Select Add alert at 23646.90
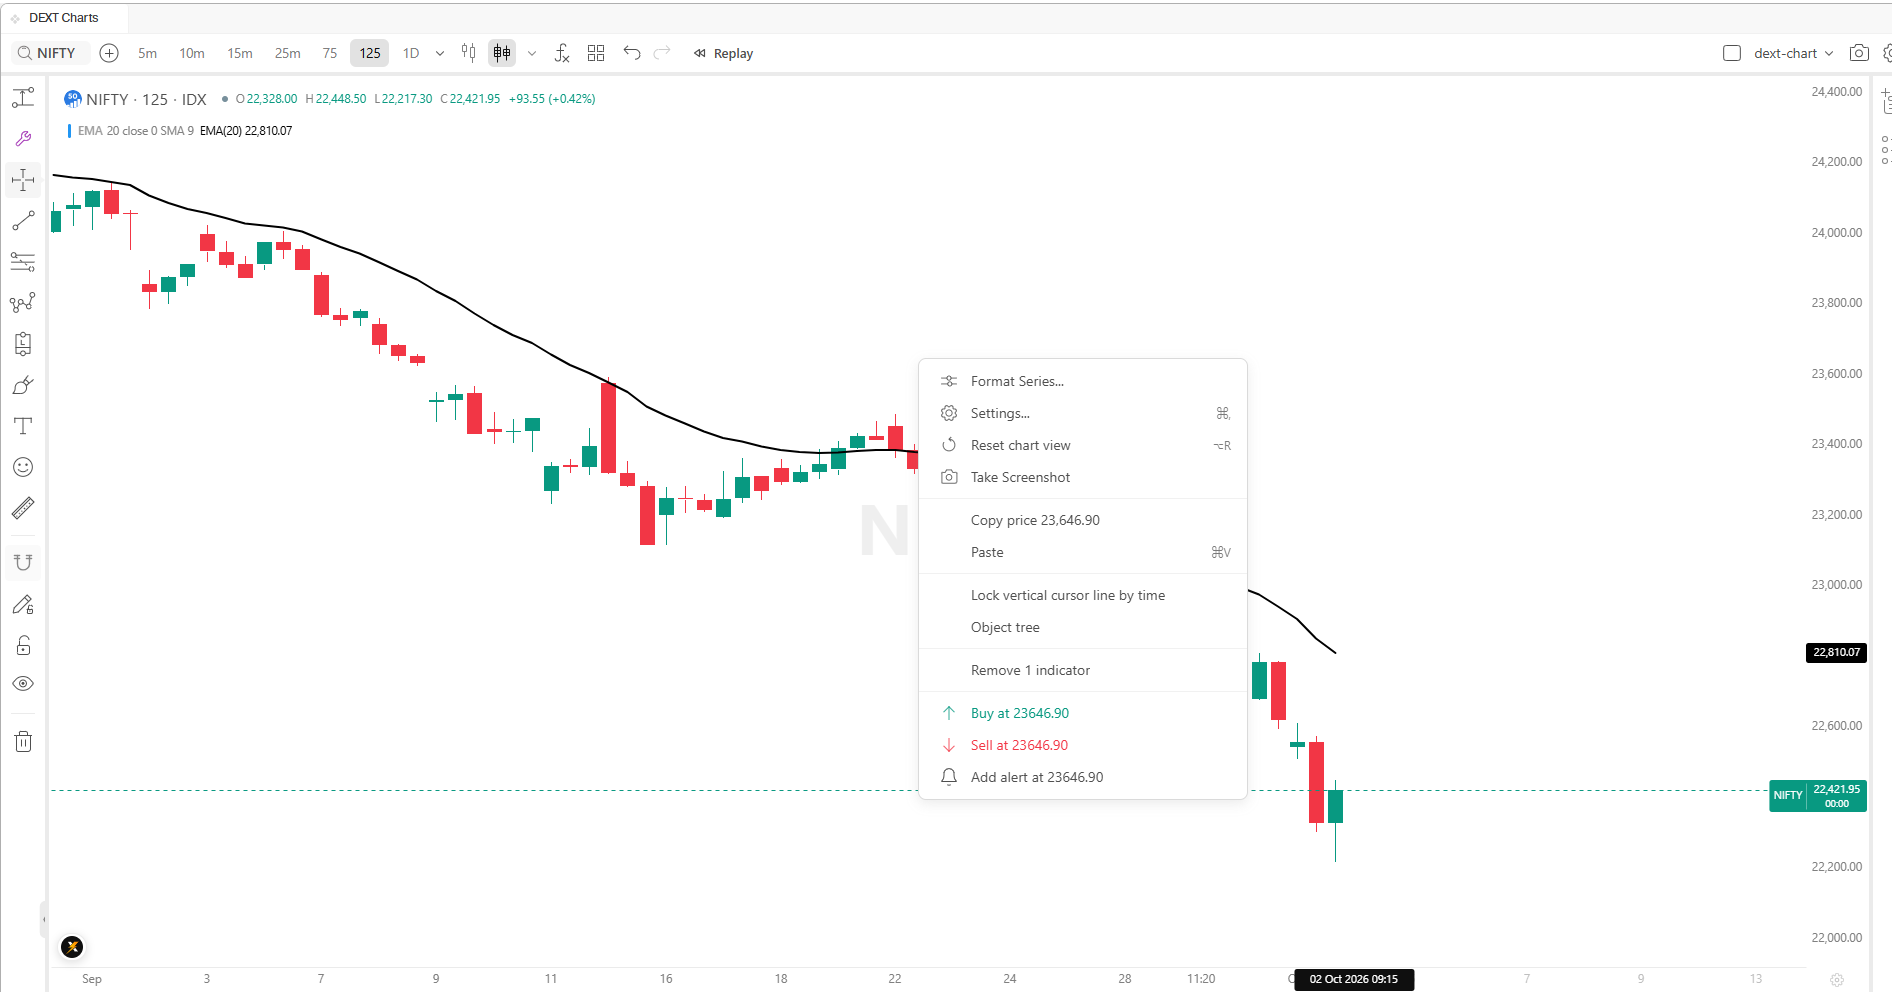Viewport: 1892px width, 992px height. [x=1083, y=777]
